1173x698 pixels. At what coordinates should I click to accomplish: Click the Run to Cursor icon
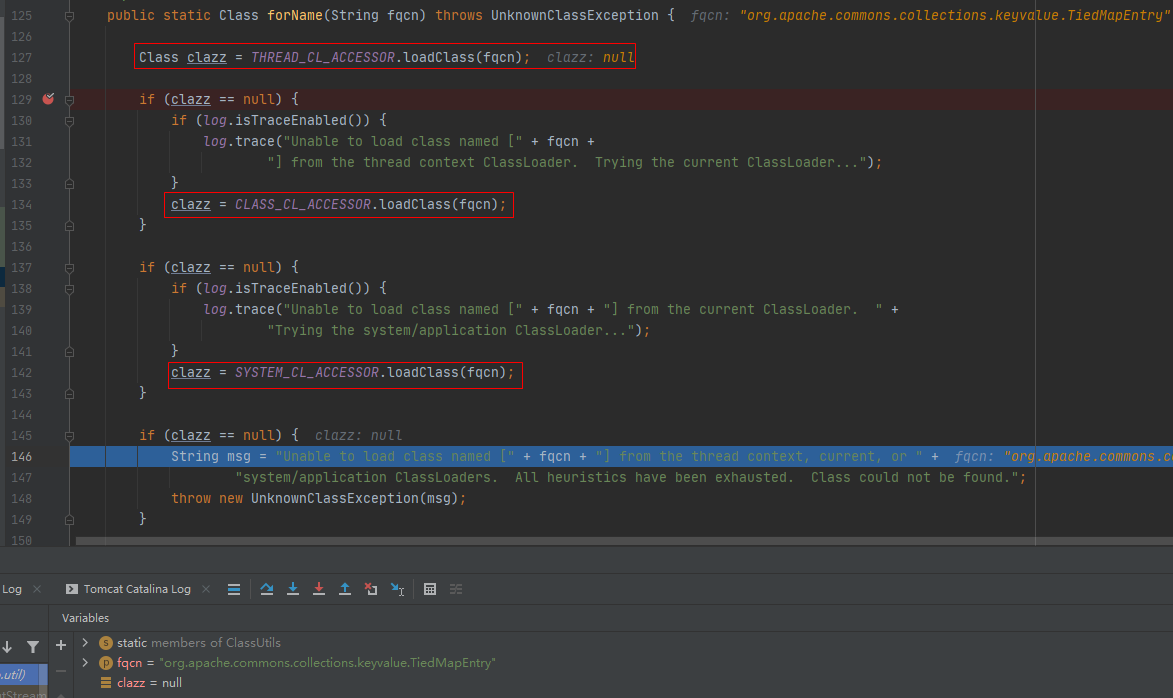point(397,589)
